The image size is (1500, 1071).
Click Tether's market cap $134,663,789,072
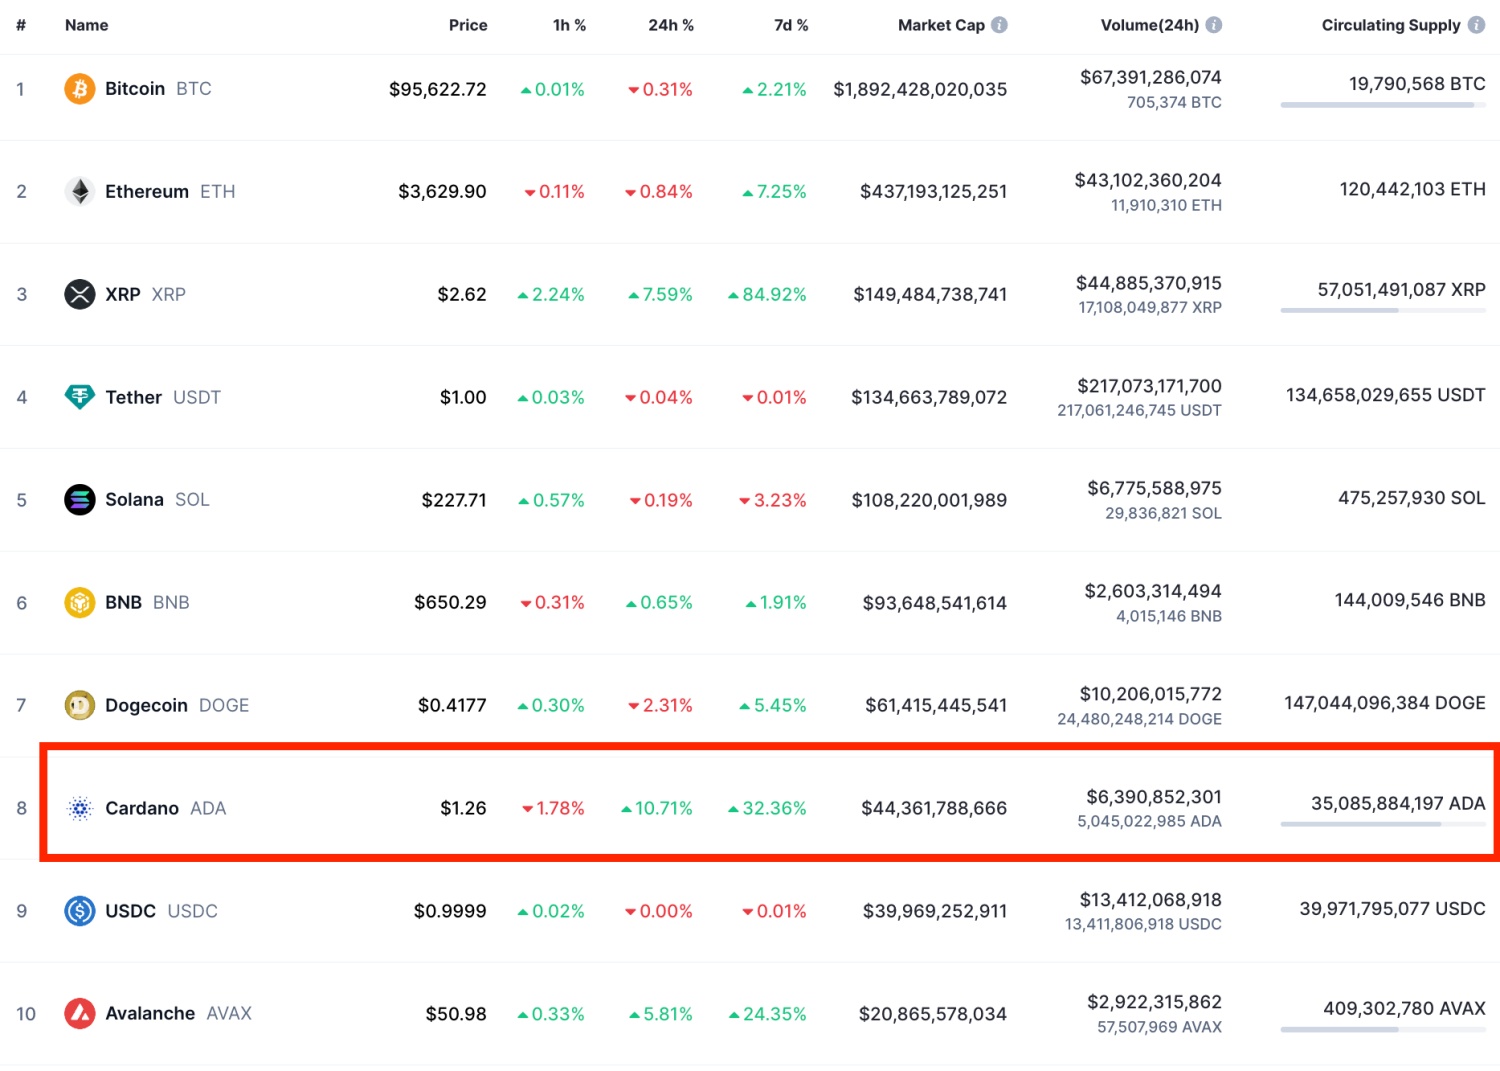(x=929, y=397)
